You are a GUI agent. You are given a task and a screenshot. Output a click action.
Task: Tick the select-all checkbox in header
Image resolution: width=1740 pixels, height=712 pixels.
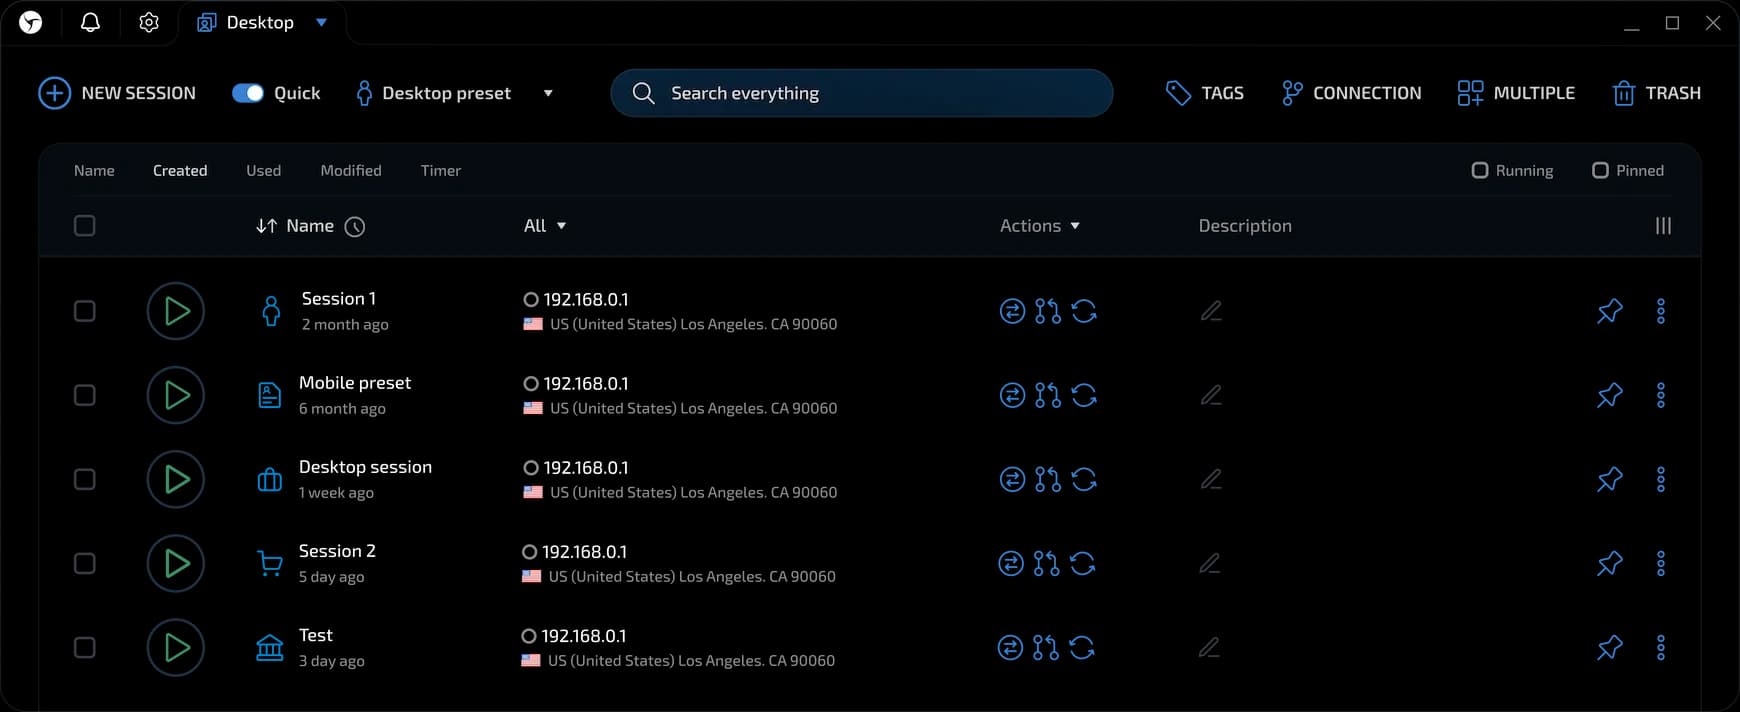tap(85, 226)
